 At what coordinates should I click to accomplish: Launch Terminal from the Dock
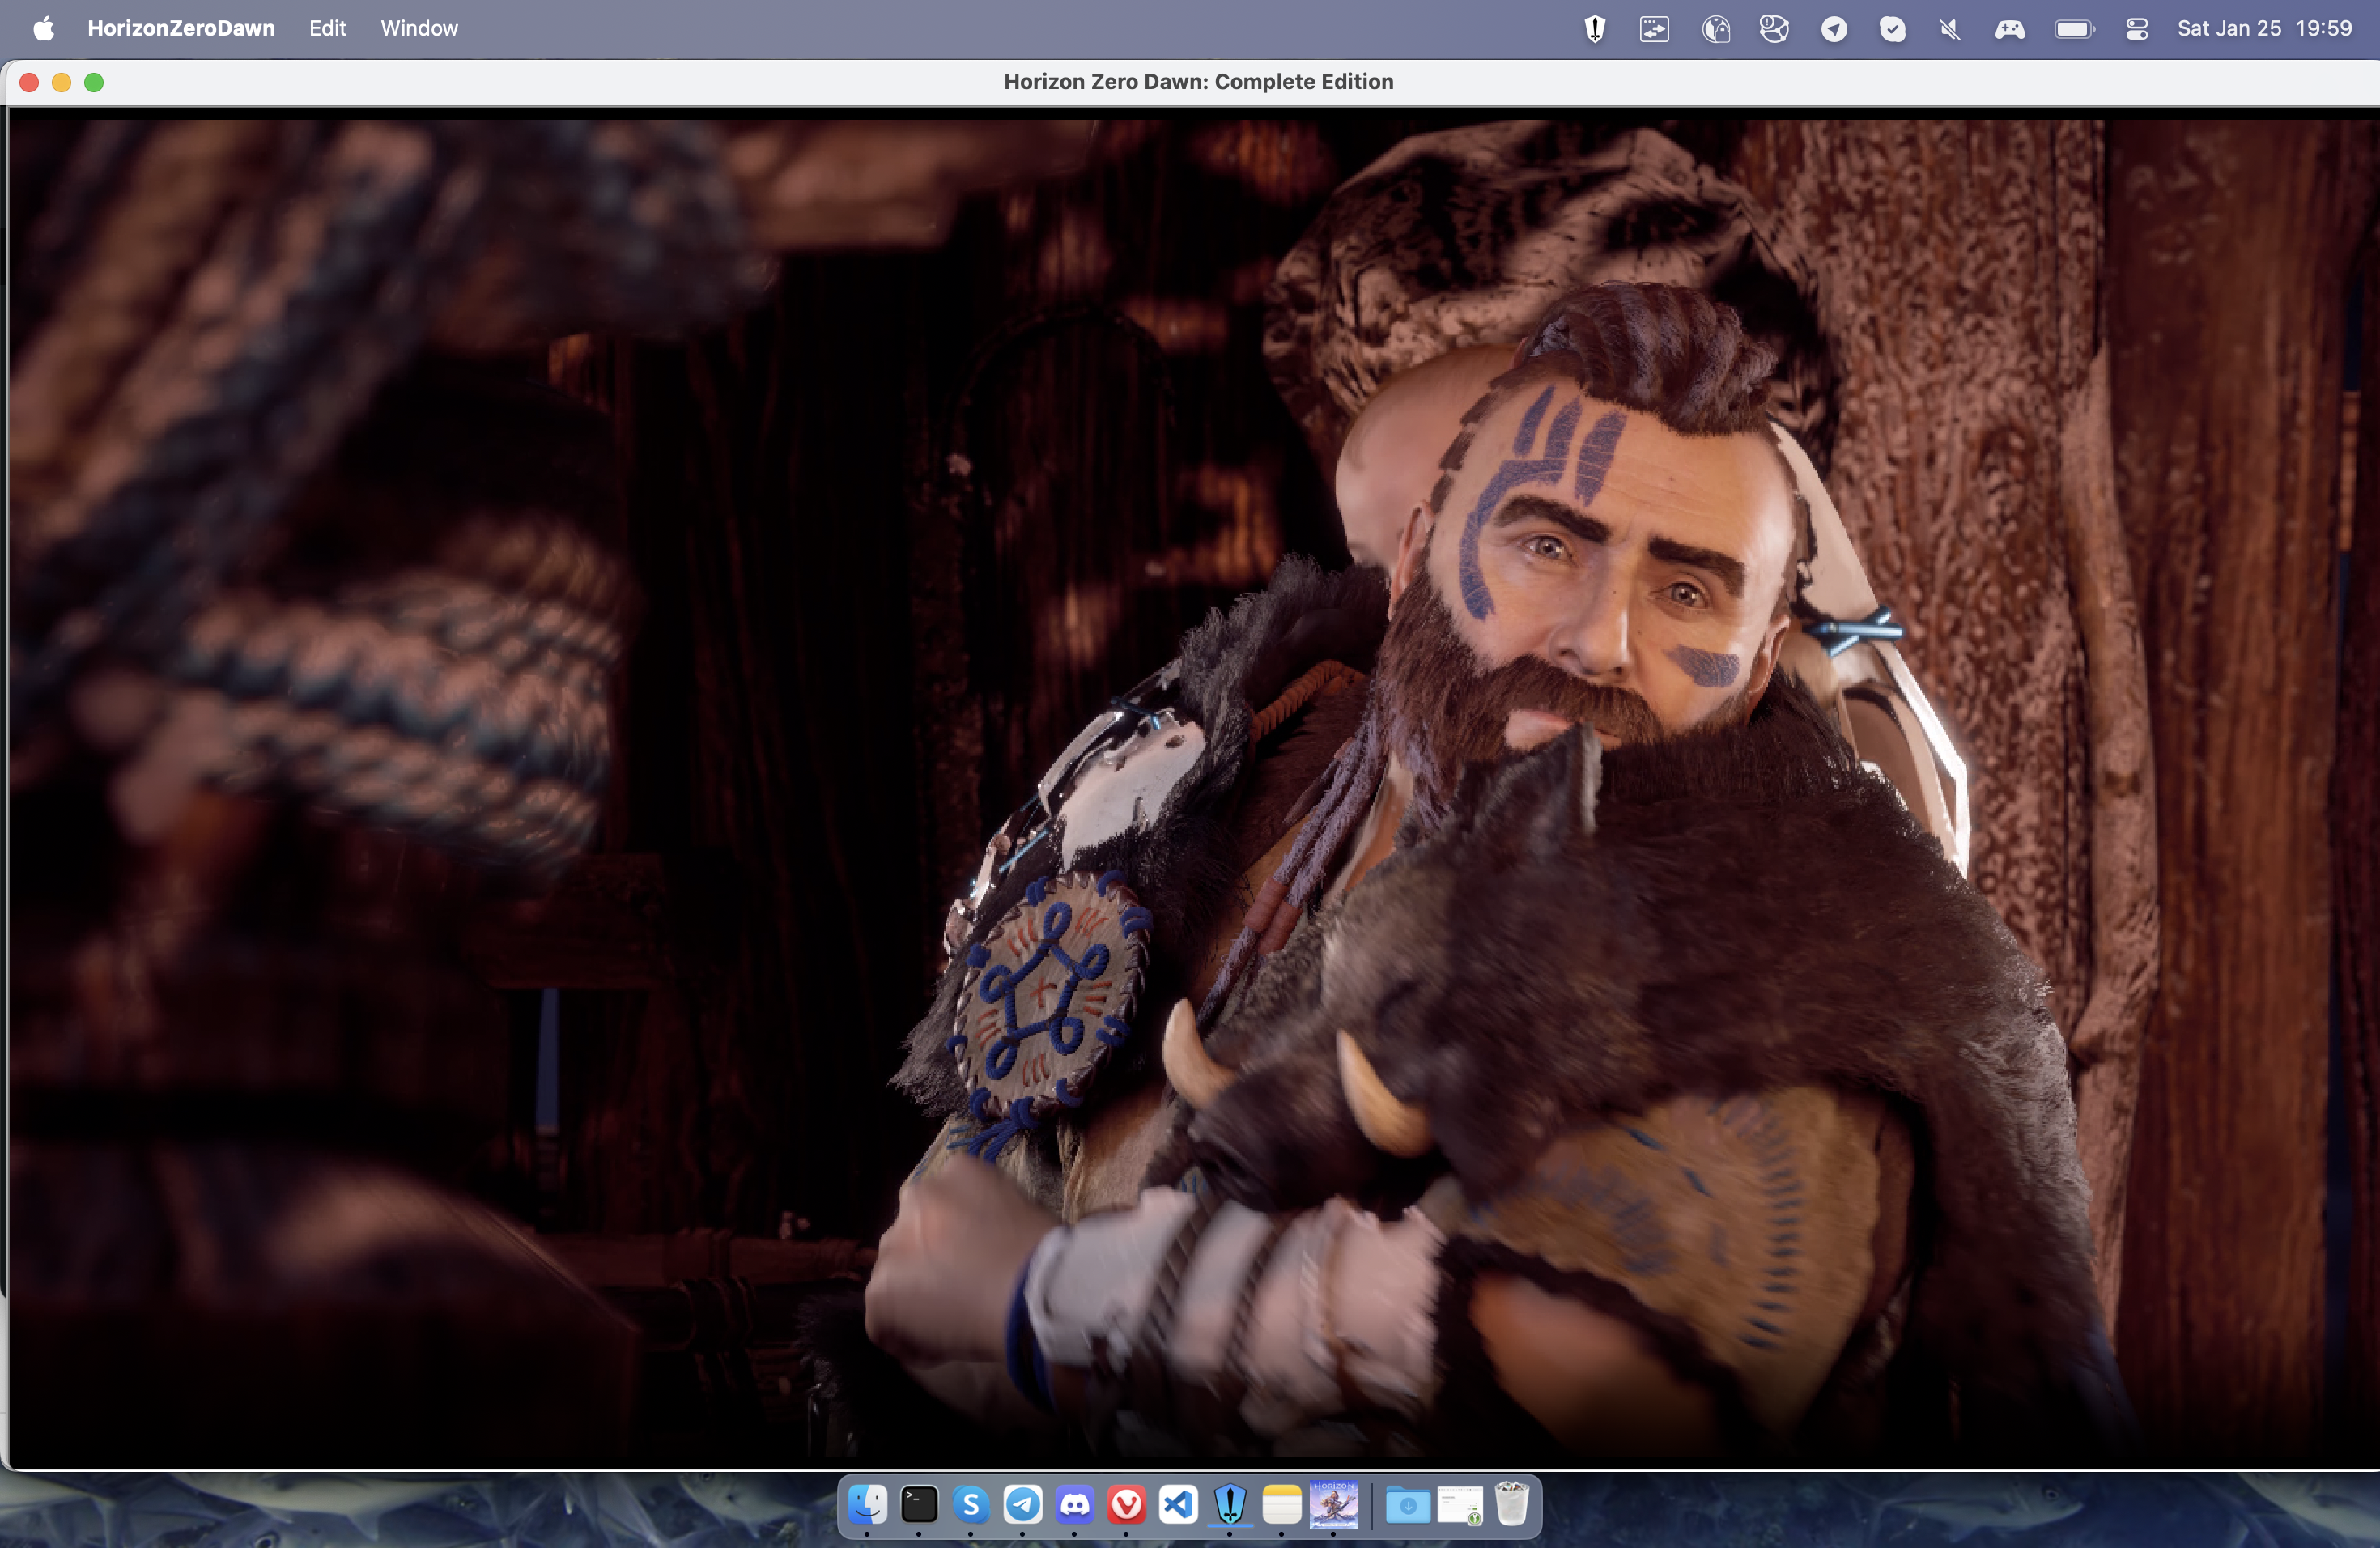click(919, 1504)
